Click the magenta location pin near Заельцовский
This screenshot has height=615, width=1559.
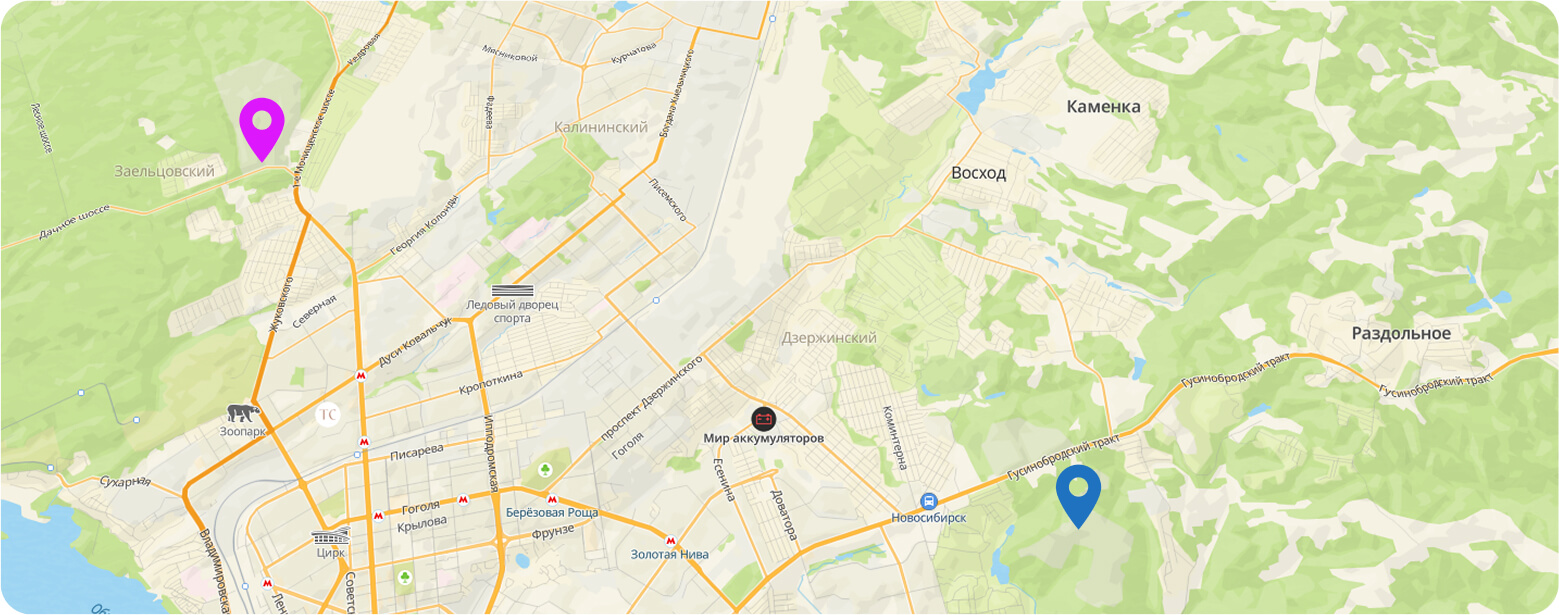tap(262, 129)
